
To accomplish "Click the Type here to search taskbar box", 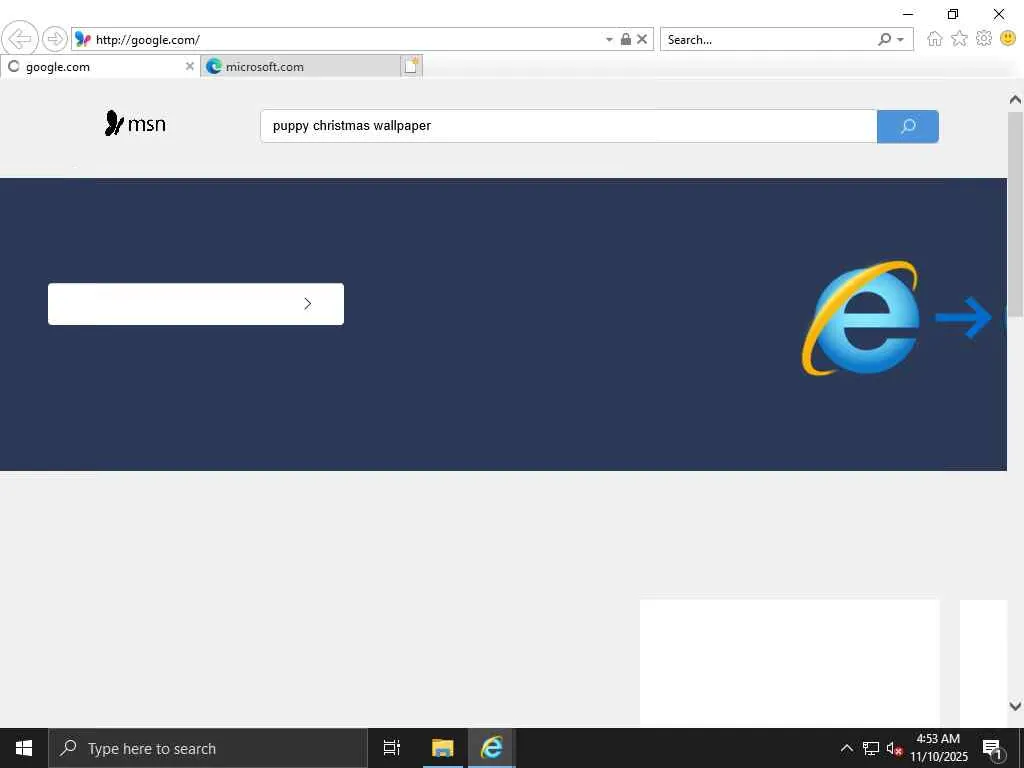I will [x=208, y=748].
